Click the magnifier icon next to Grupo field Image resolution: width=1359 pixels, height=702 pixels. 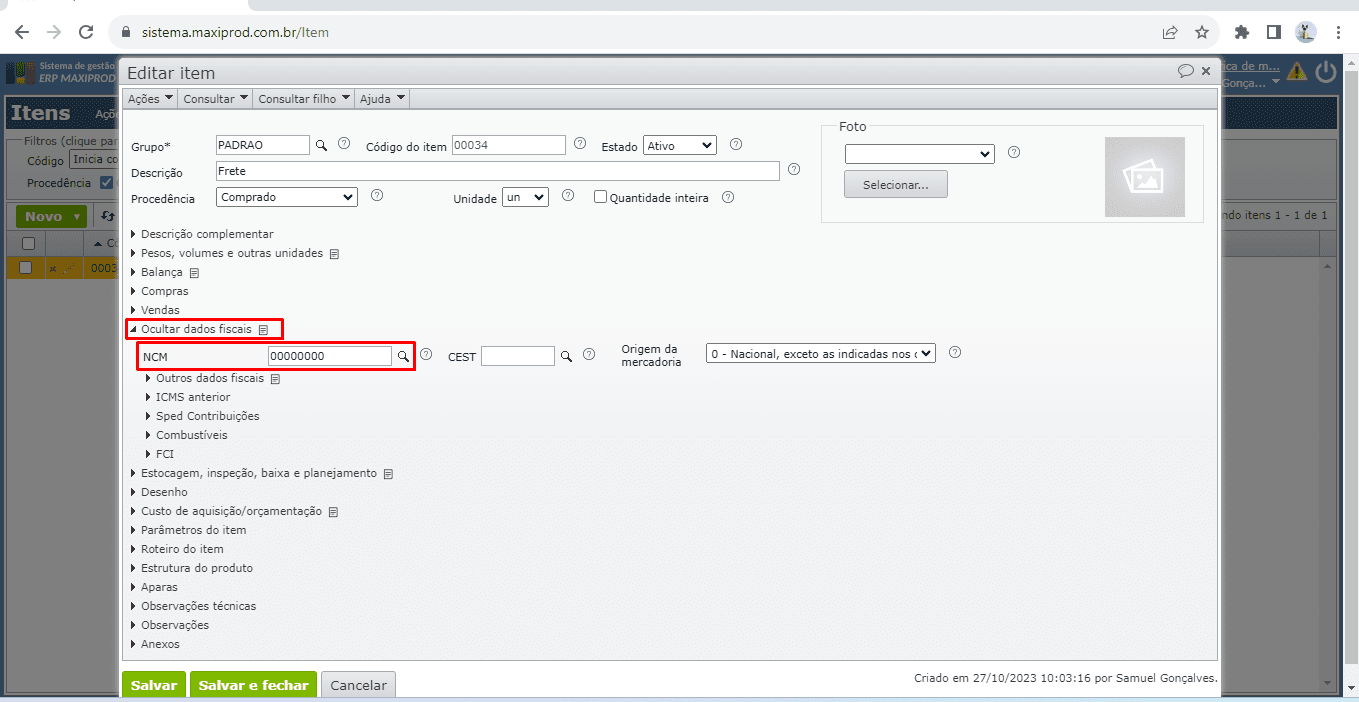coord(322,145)
